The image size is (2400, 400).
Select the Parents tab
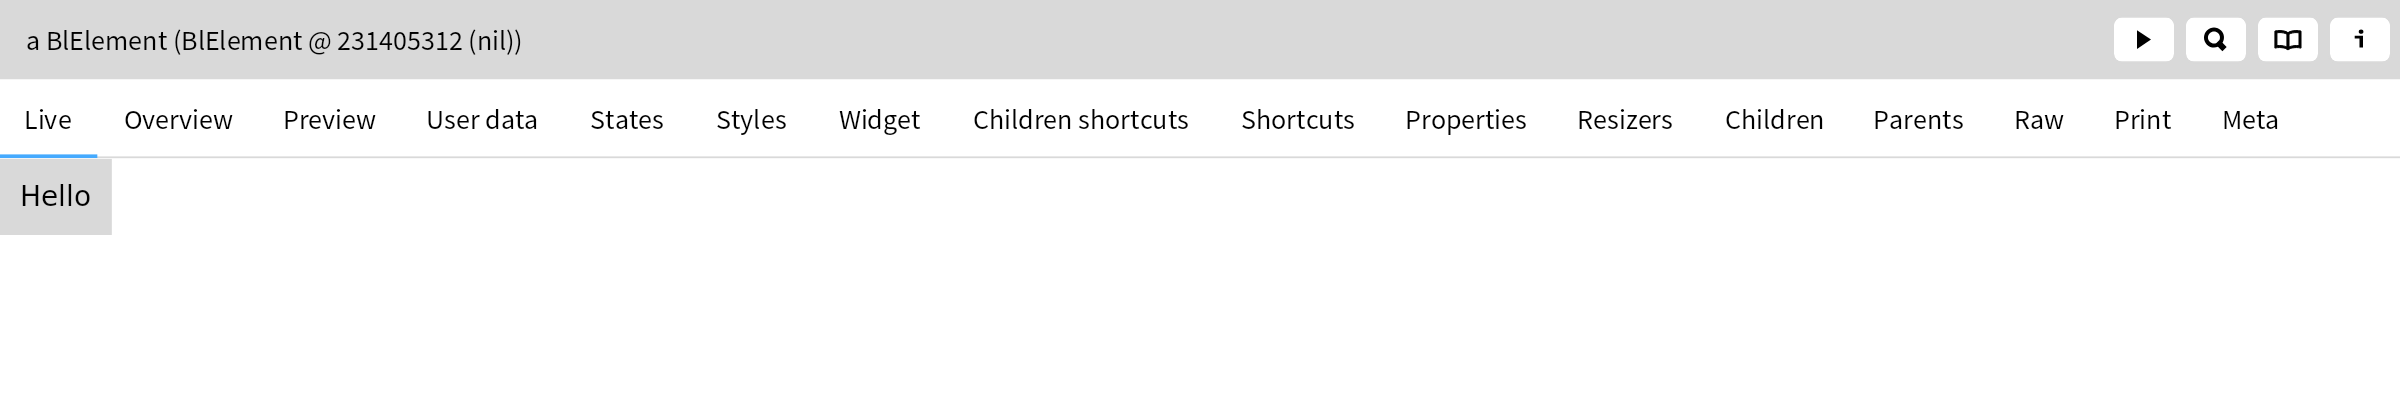1918,120
